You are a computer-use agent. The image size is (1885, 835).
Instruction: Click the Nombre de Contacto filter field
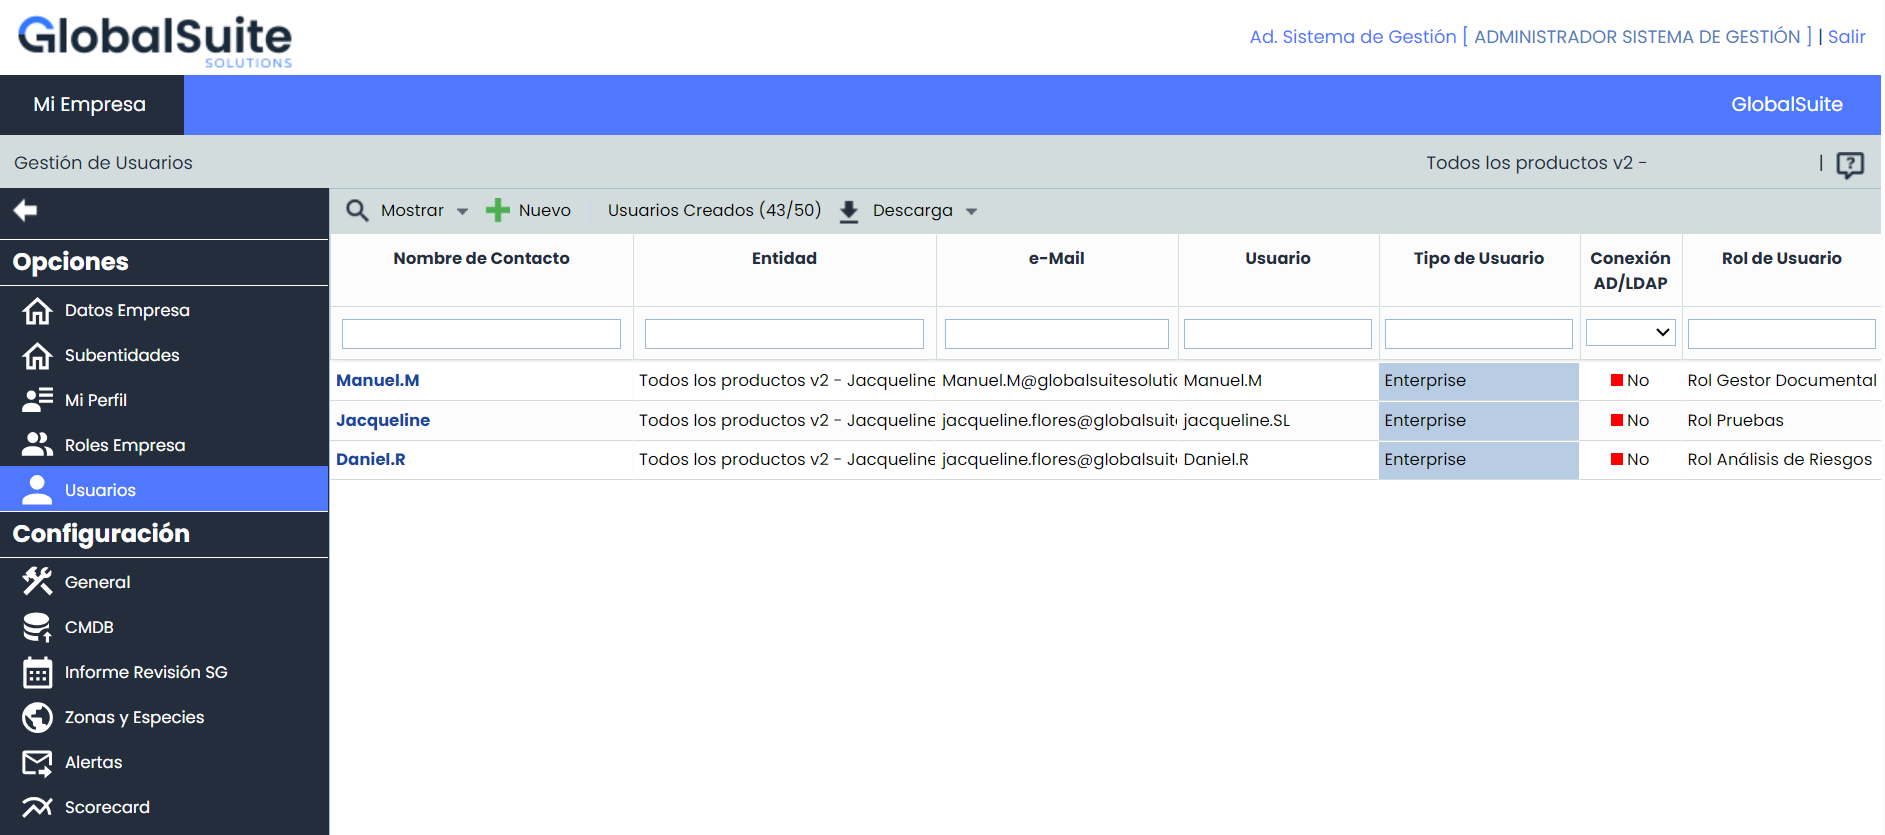tap(481, 334)
